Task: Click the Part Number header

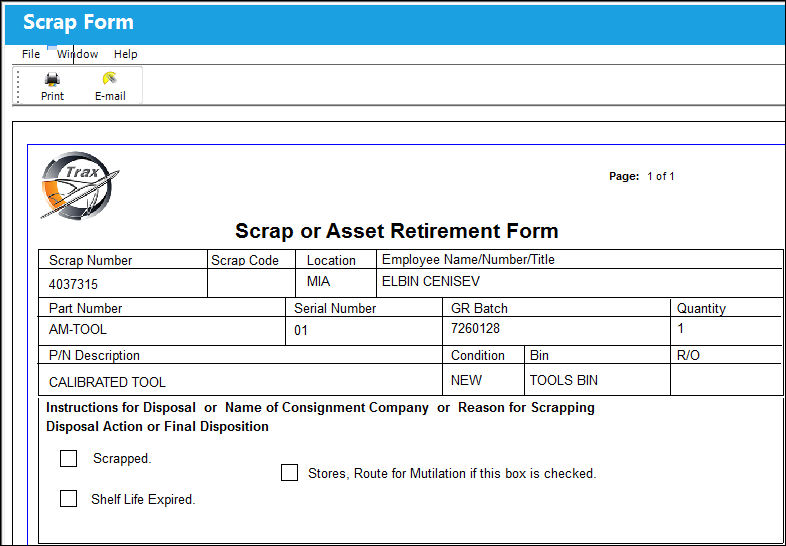Action: (x=85, y=308)
